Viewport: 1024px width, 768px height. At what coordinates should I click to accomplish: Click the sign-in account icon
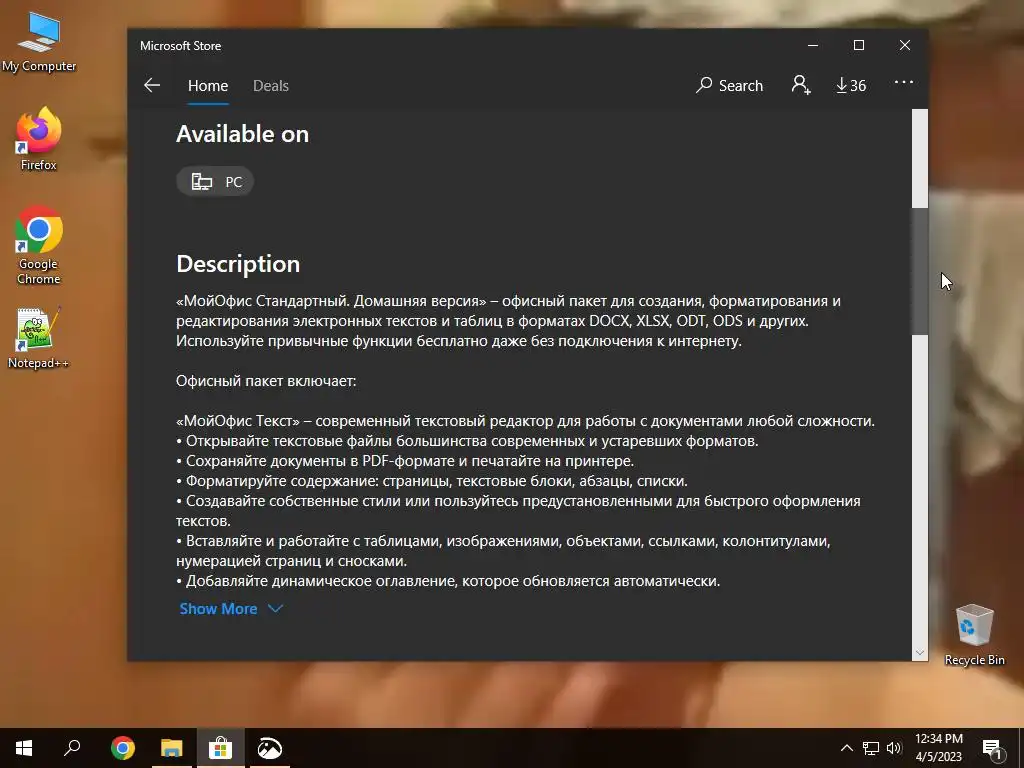click(801, 85)
